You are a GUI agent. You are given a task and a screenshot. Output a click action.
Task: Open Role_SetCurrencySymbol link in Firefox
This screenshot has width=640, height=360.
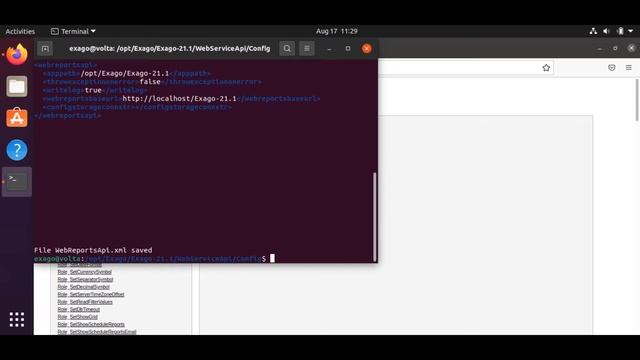(x=84, y=272)
